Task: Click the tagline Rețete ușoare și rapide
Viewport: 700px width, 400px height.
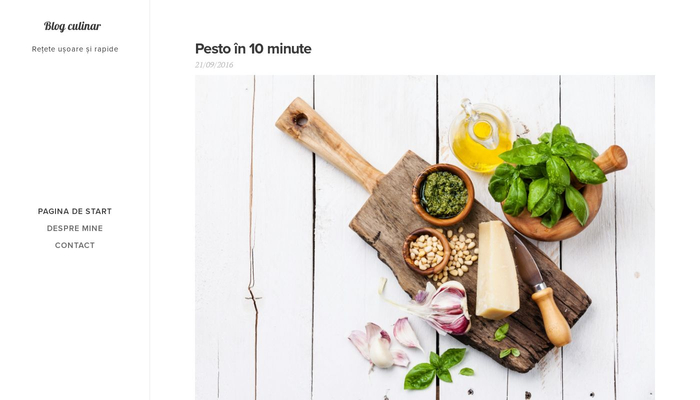Action: click(75, 49)
